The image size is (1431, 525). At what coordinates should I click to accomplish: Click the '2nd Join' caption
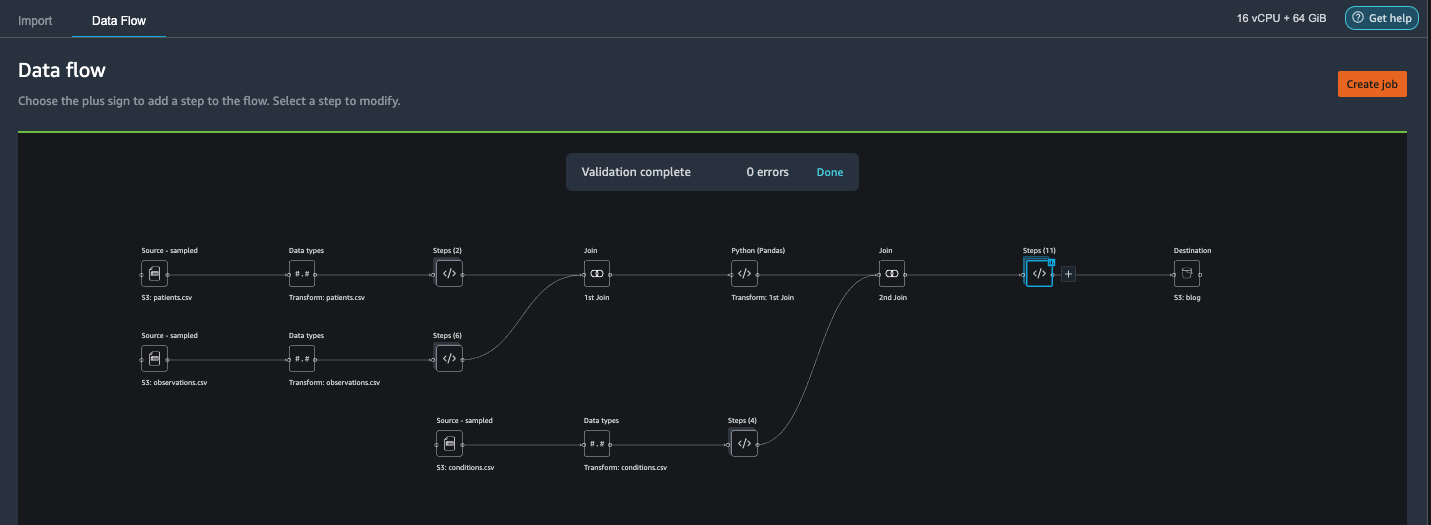(x=893, y=297)
